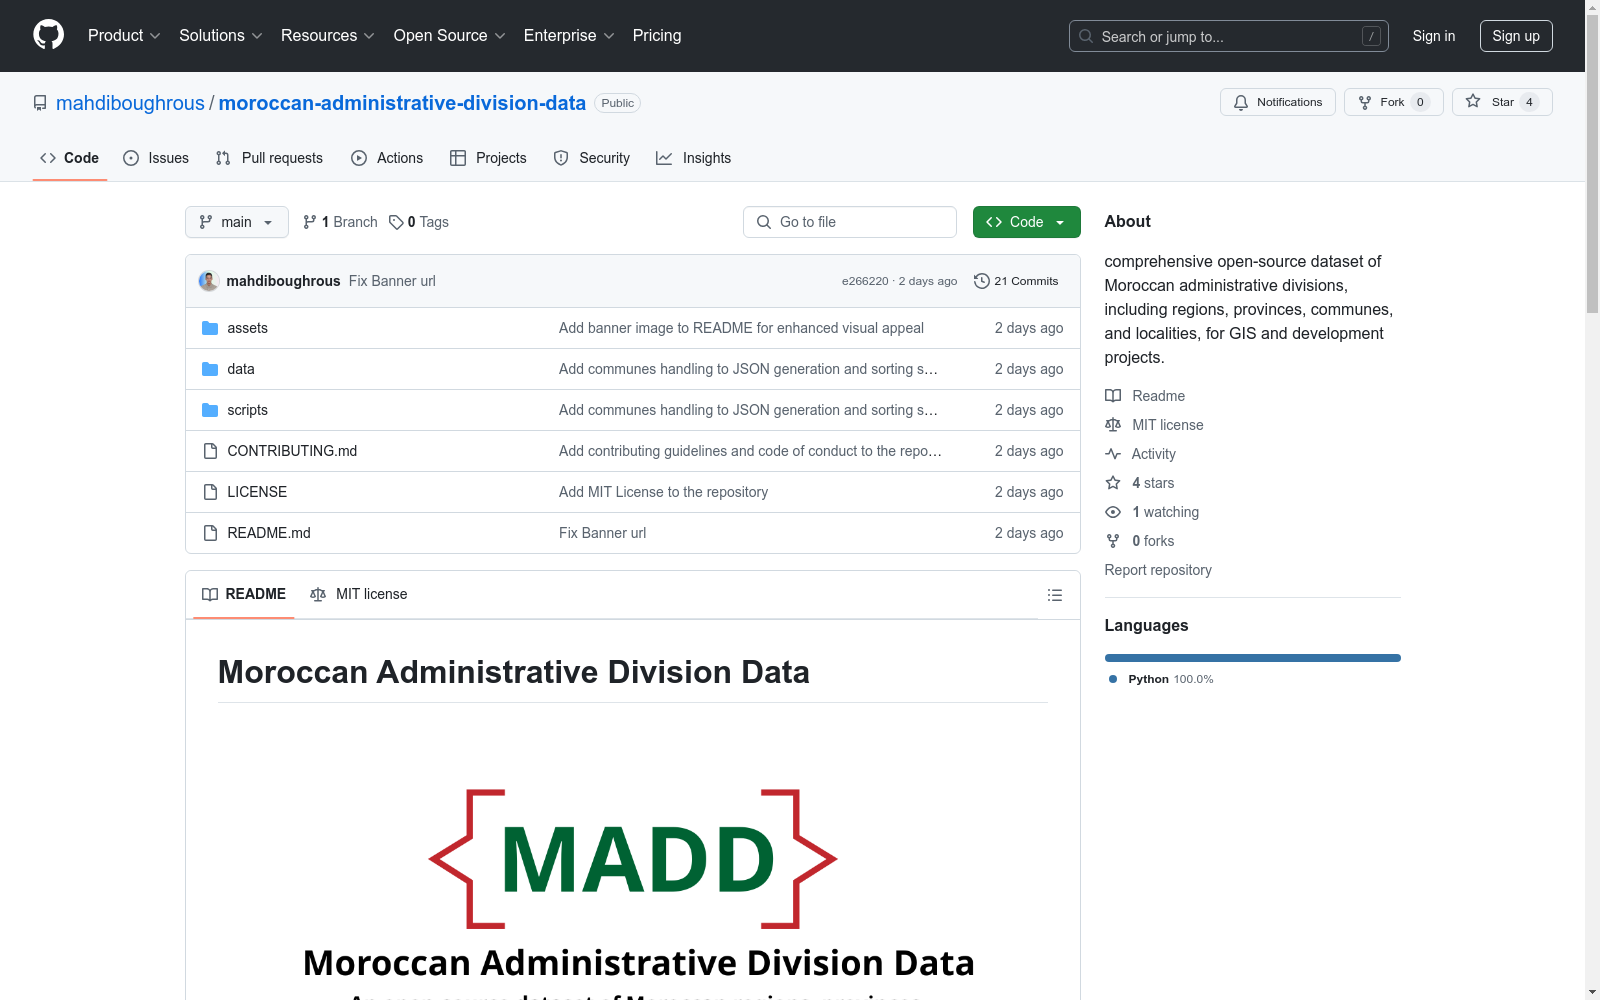Click the forks icon in About section
1600x1000 pixels.
click(1113, 541)
